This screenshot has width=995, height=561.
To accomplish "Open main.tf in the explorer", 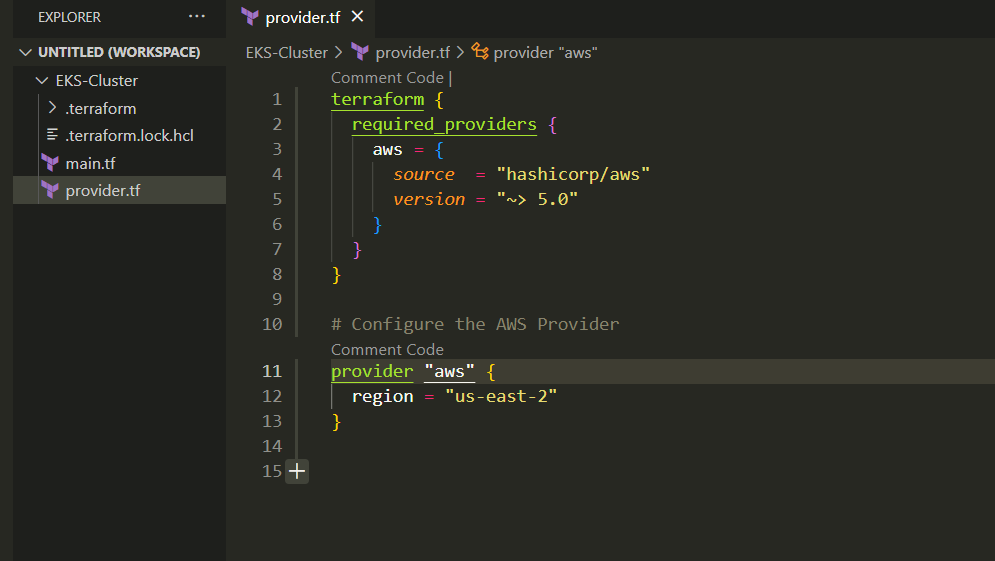I will click(90, 164).
